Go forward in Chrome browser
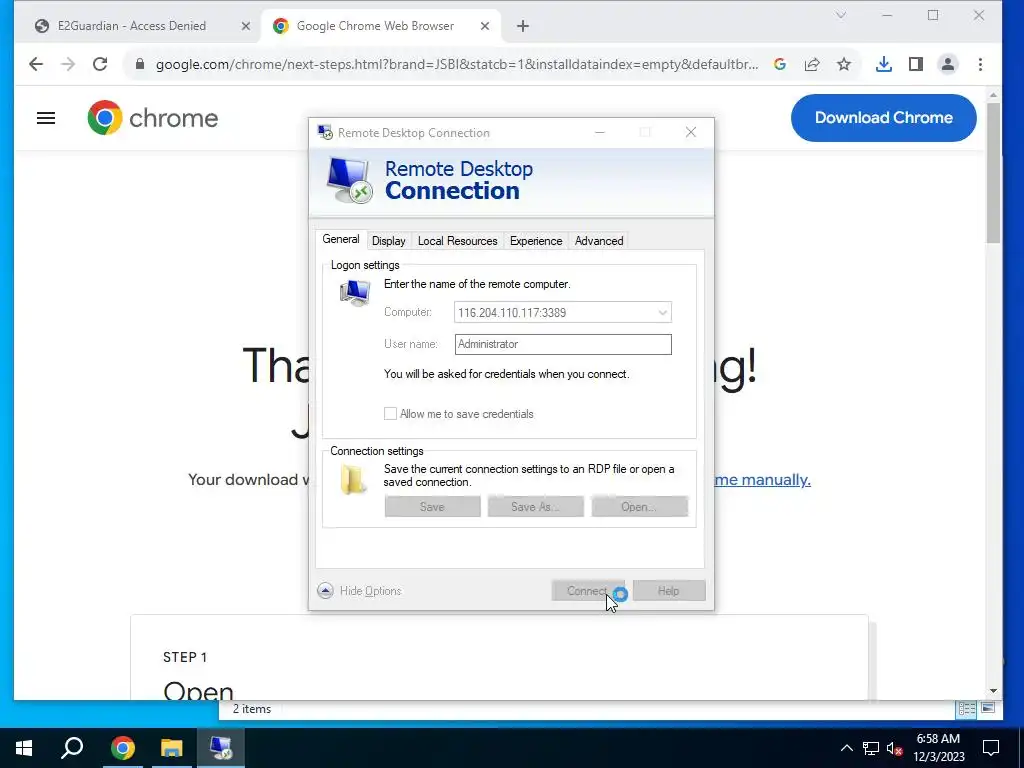This screenshot has width=1024, height=768. pos(68,64)
